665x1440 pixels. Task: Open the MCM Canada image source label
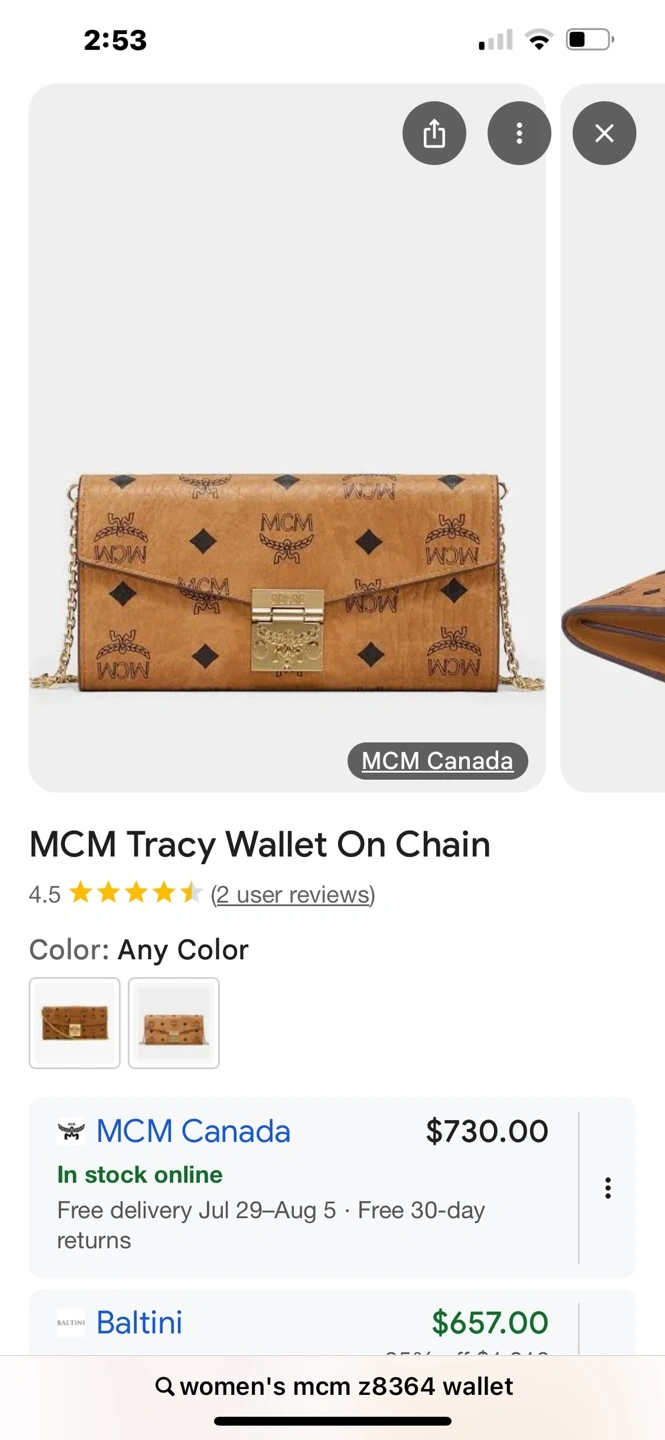click(x=437, y=761)
